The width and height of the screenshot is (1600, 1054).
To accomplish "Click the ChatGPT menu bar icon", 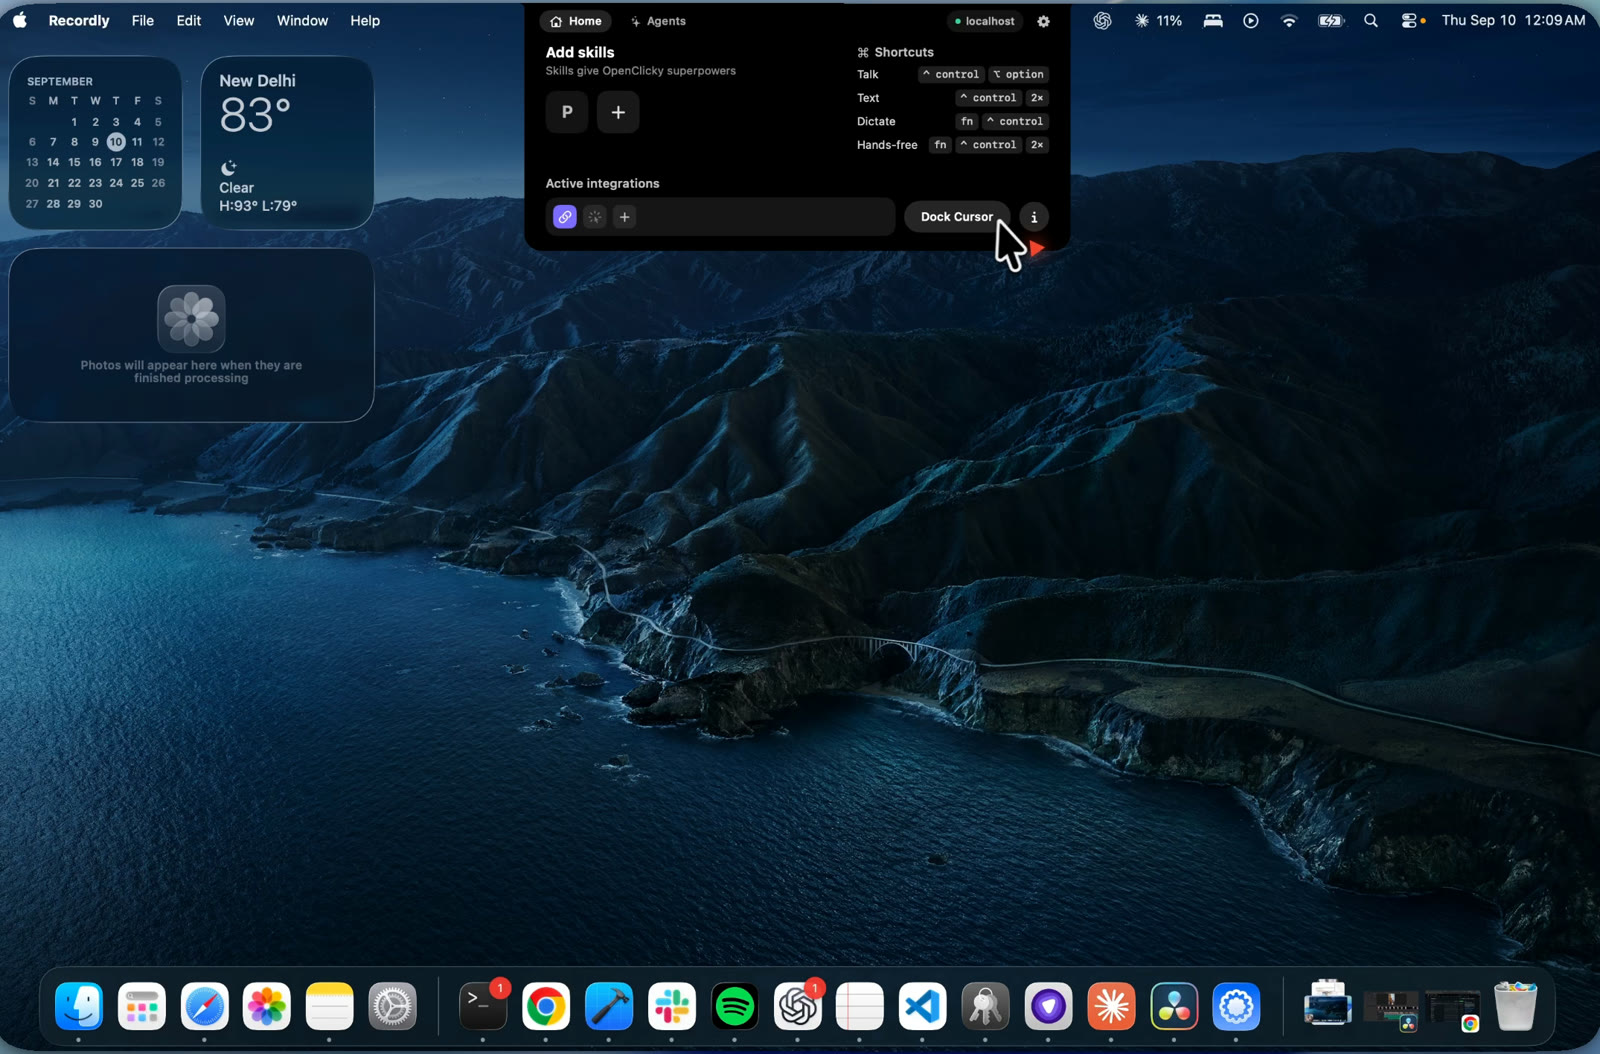I will [x=1102, y=20].
